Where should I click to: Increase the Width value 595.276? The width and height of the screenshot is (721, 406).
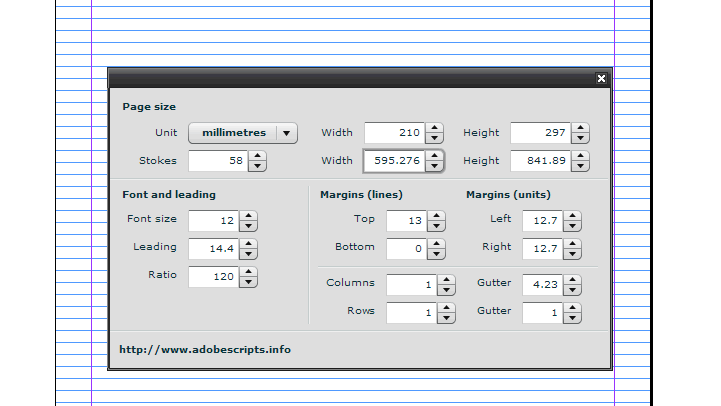coord(434,156)
